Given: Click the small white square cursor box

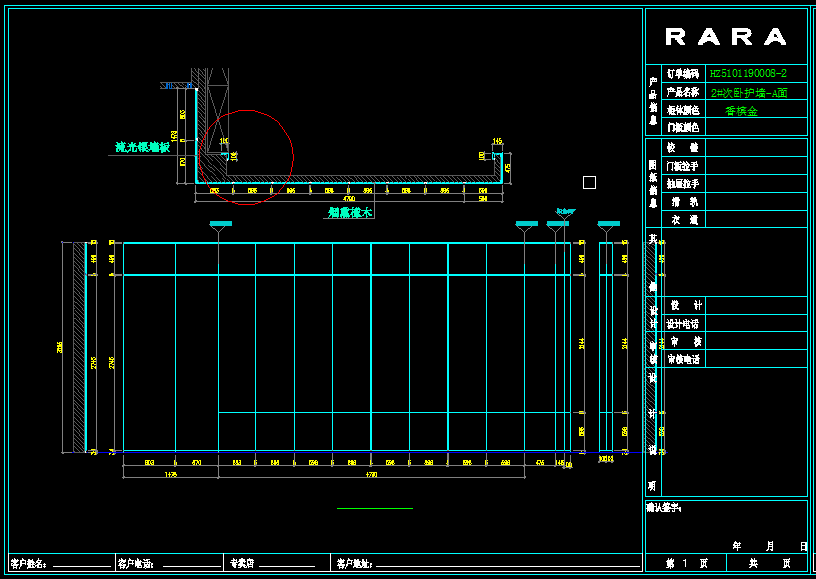Looking at the screenshot, I should pyautogui.click(x=589, y=182).
